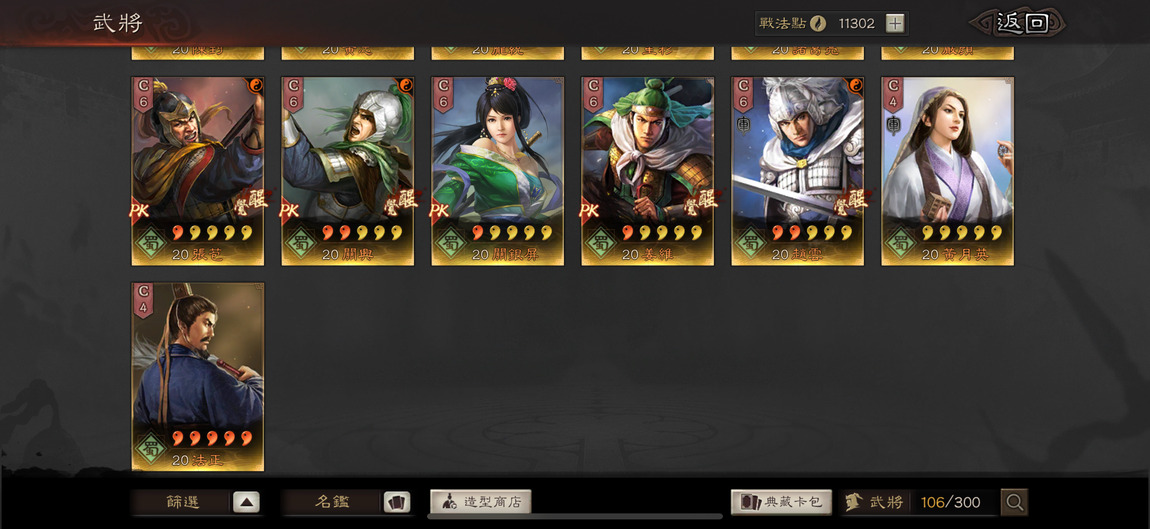Click the 返回 back button

[1021, 23]
